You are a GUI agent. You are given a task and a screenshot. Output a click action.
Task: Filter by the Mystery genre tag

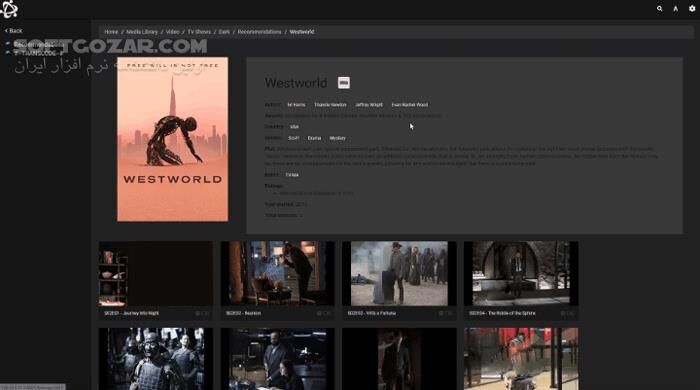pyautogui.click(x=338, y=138)
